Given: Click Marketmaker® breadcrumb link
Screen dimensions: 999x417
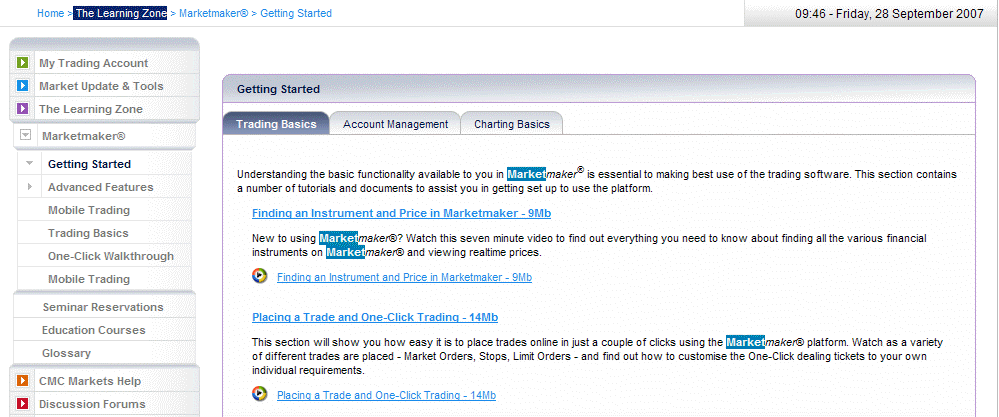Looking at the screenshot, I should 213,13.
